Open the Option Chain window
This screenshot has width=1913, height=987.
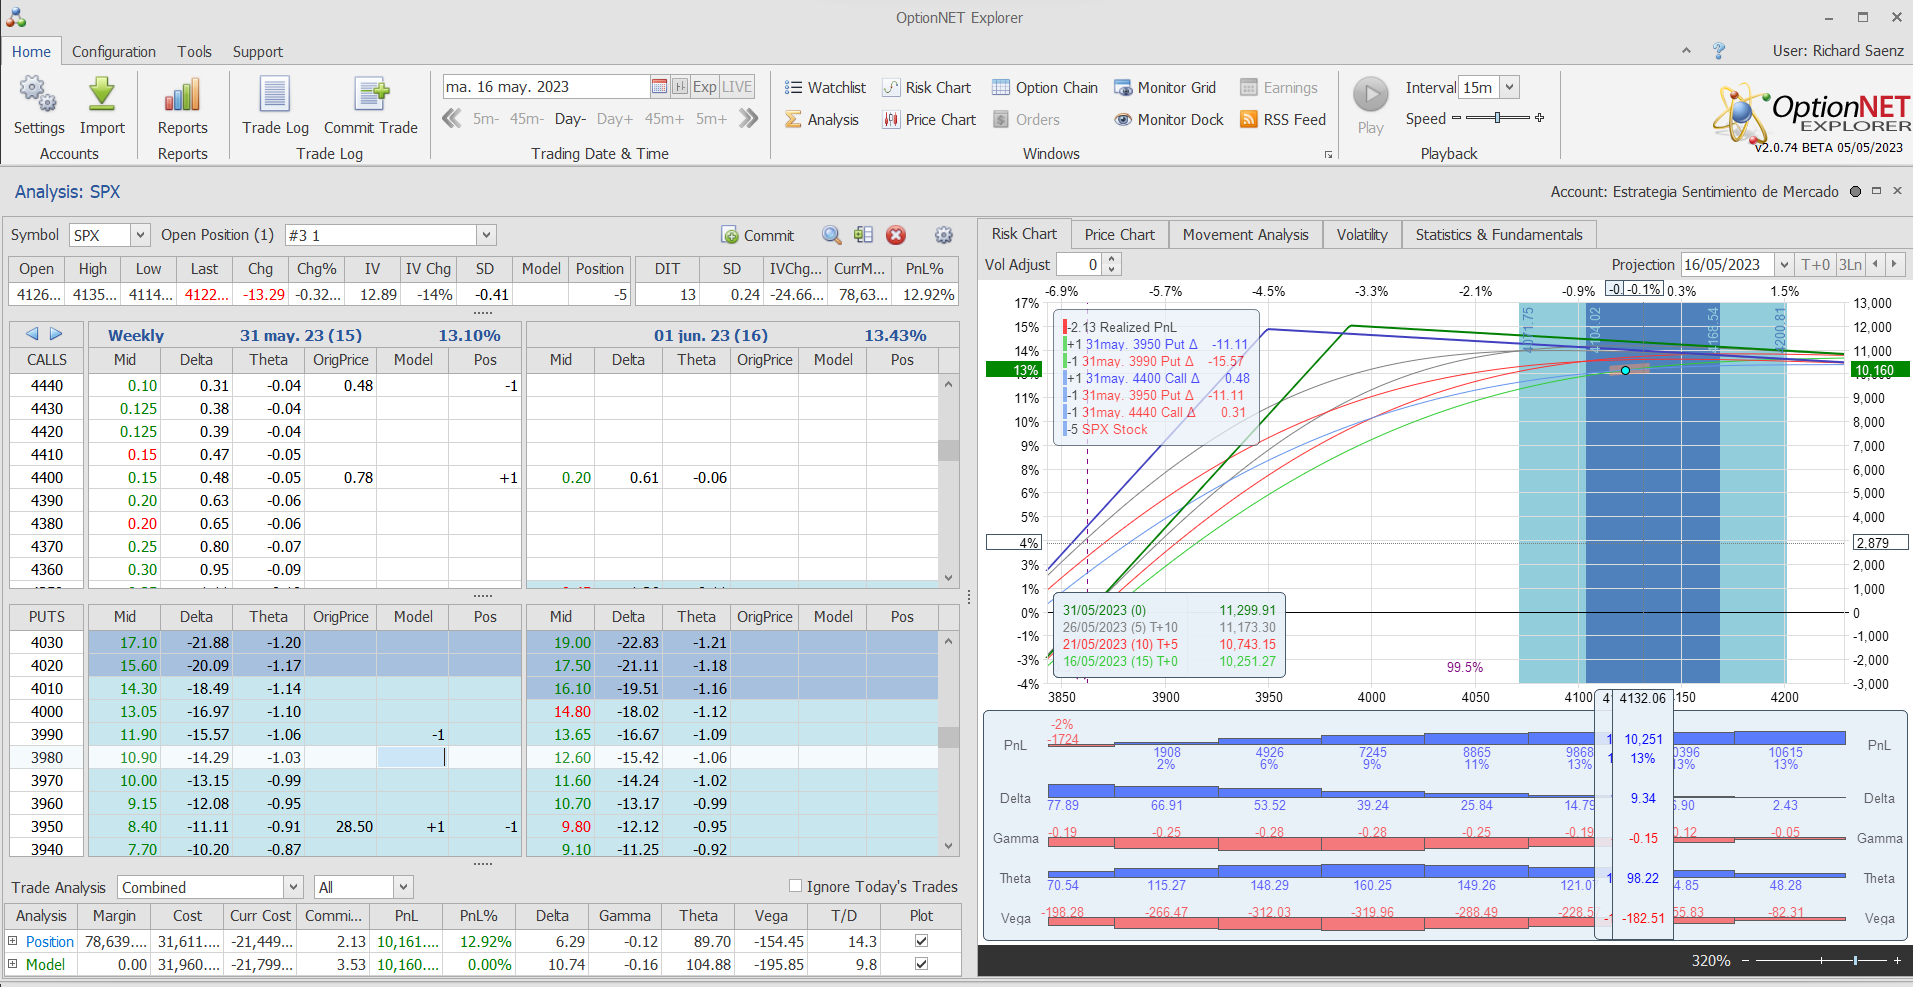coord(1045,88)
